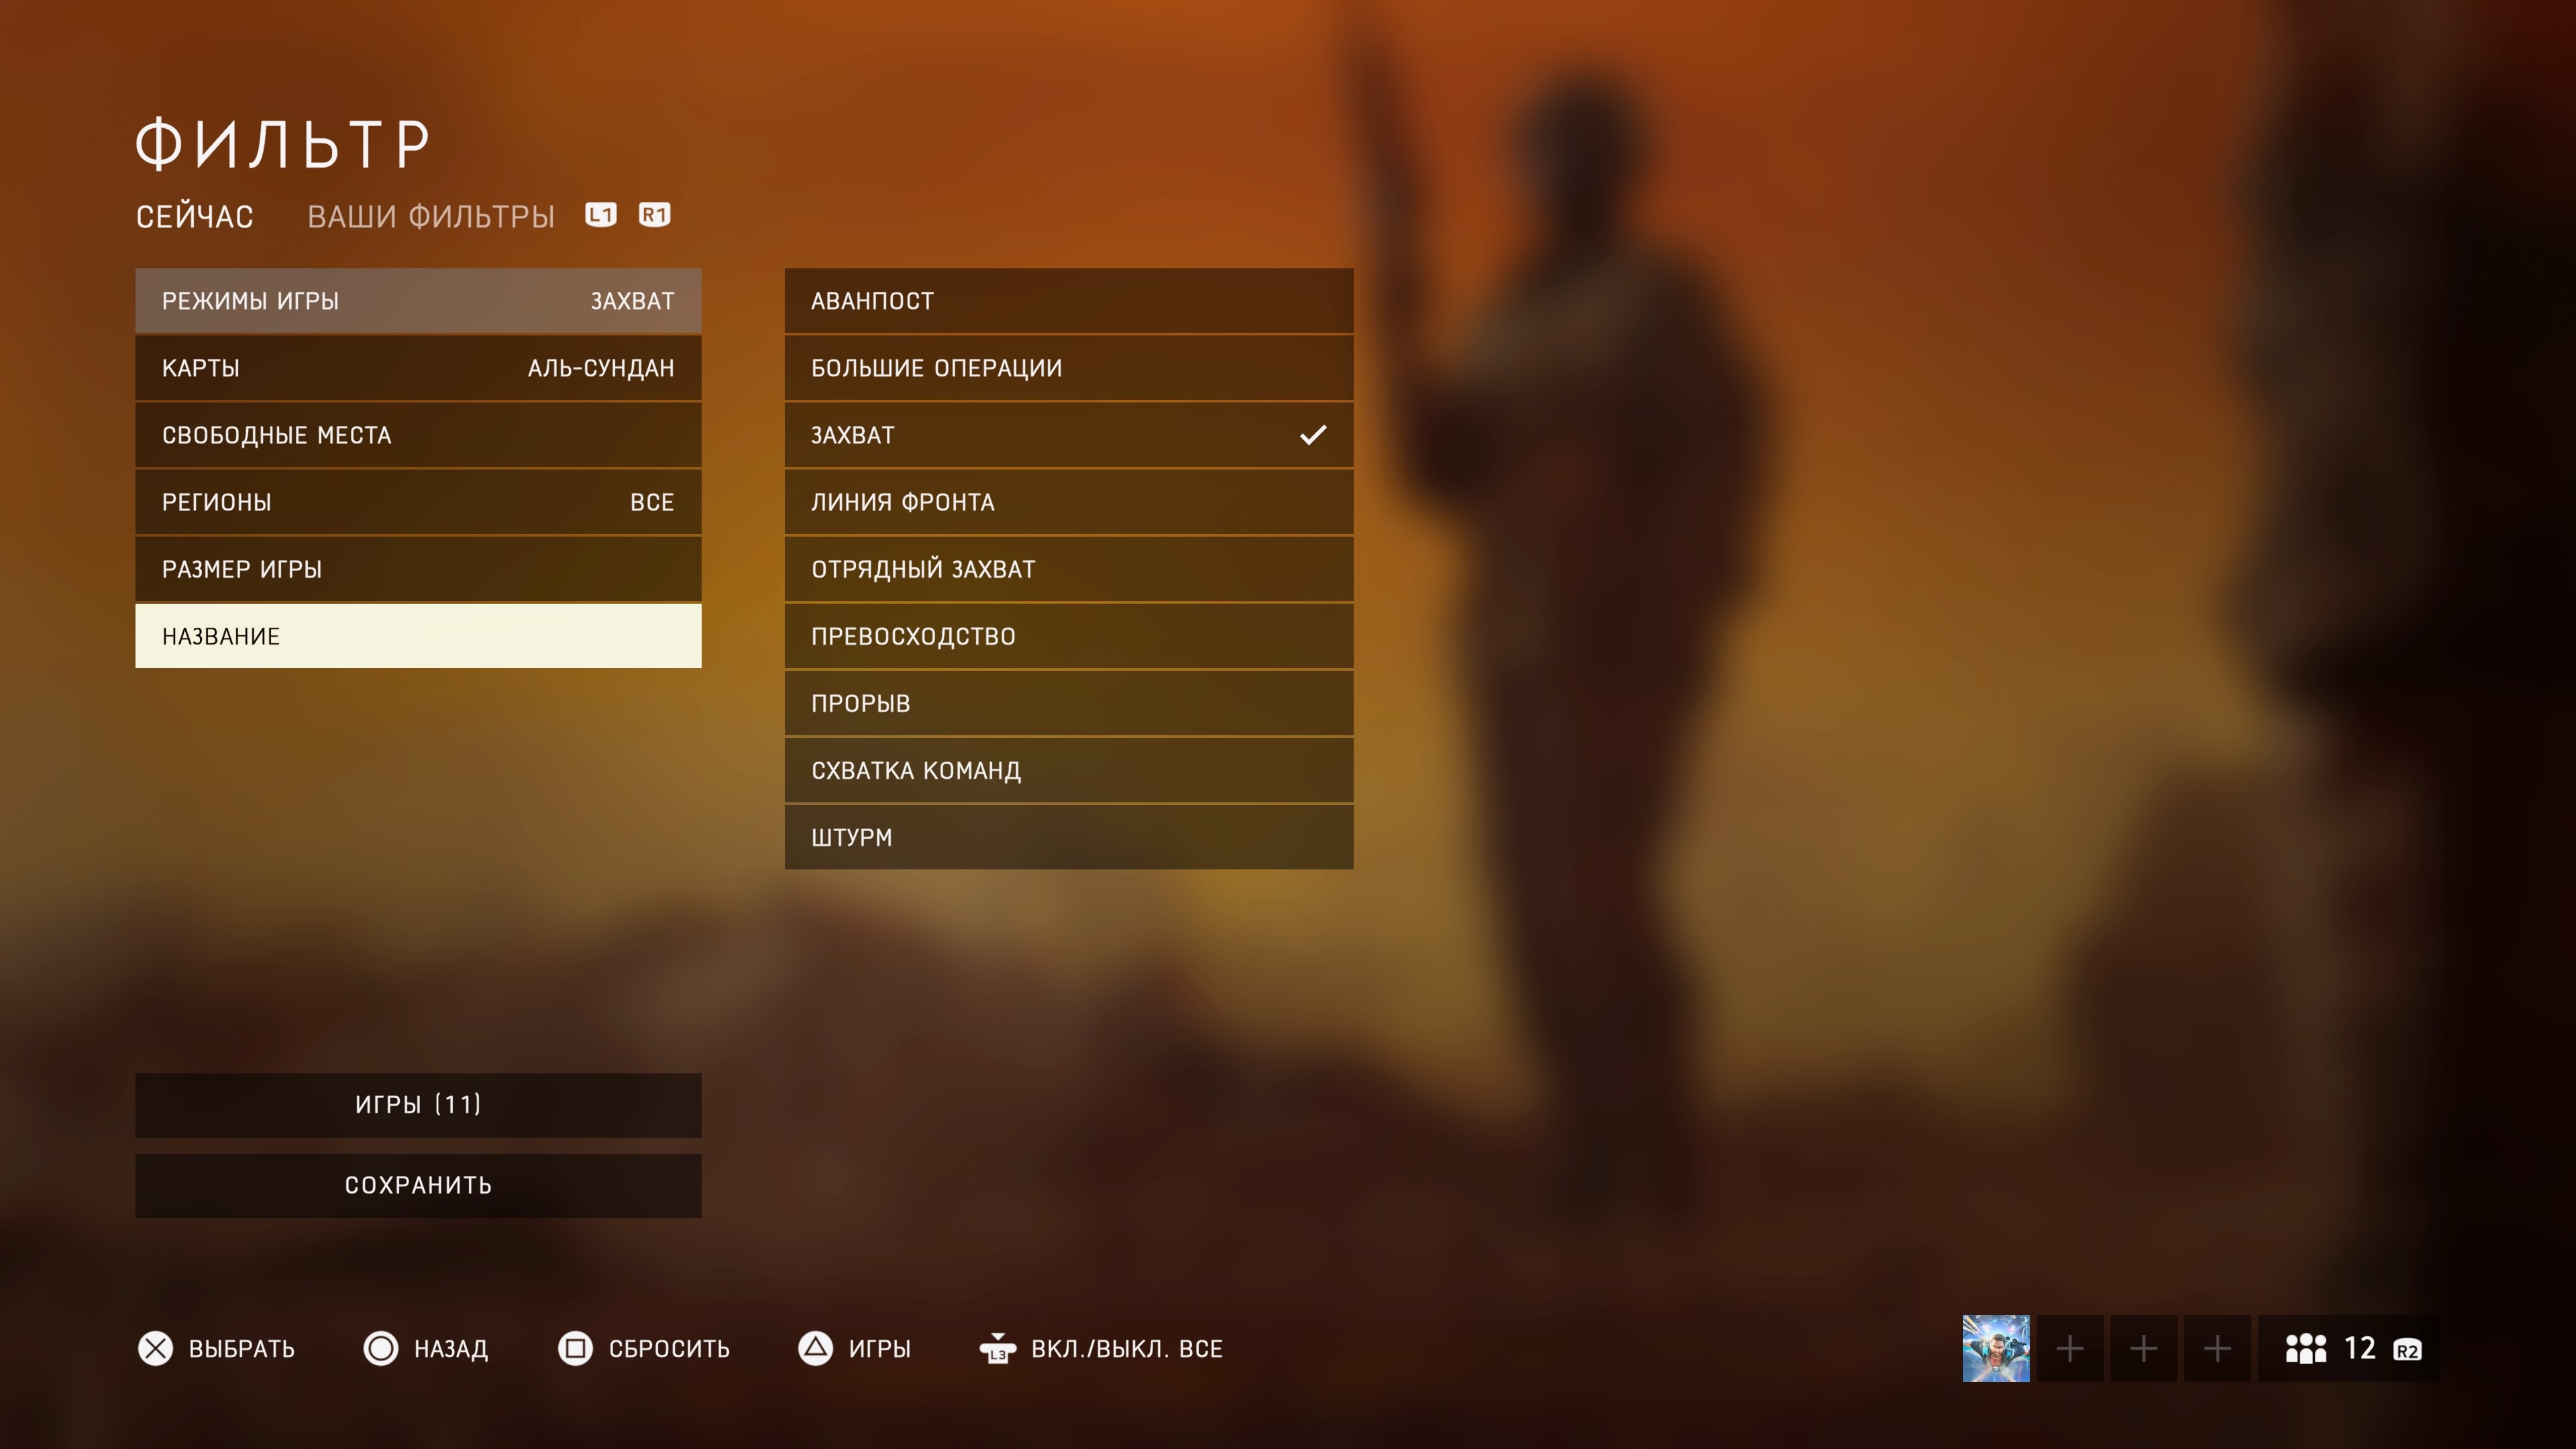Open the Карты filter category
The height and width of the screenshot is (1449, 2576).
[418, 368]
